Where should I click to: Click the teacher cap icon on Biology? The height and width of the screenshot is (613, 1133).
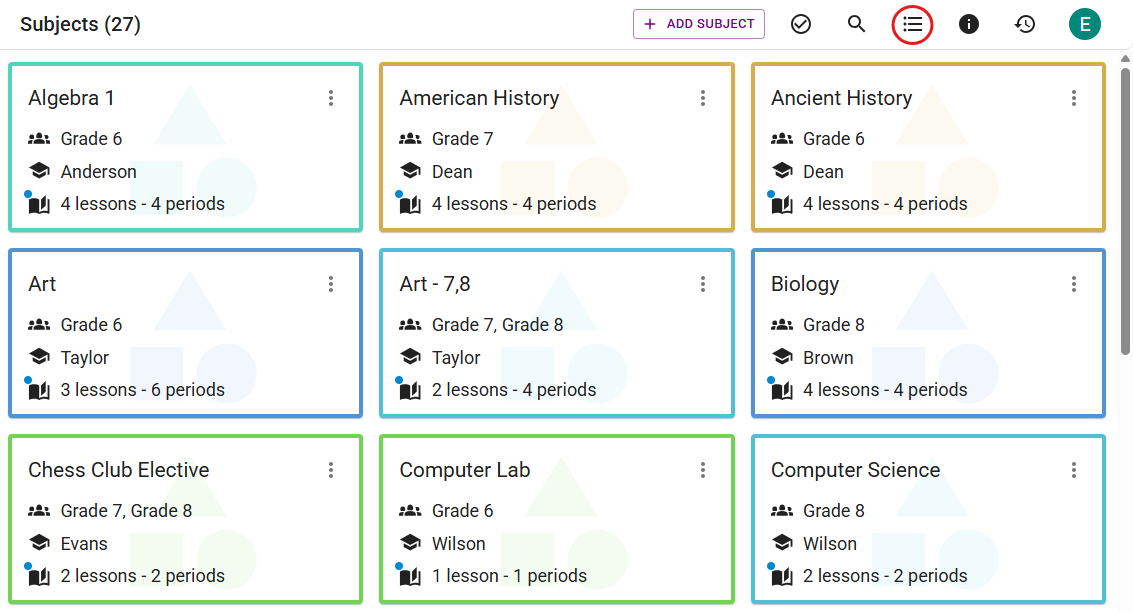click(x=782, y=357)
